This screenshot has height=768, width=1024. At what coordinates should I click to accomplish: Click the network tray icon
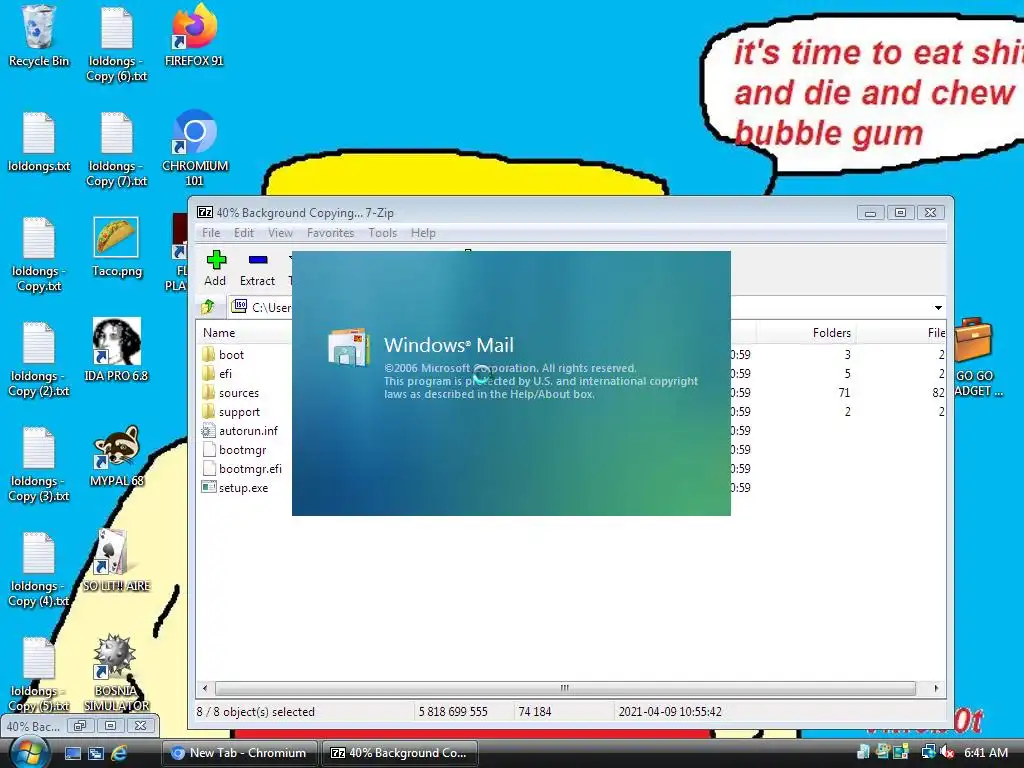(928, 752)
